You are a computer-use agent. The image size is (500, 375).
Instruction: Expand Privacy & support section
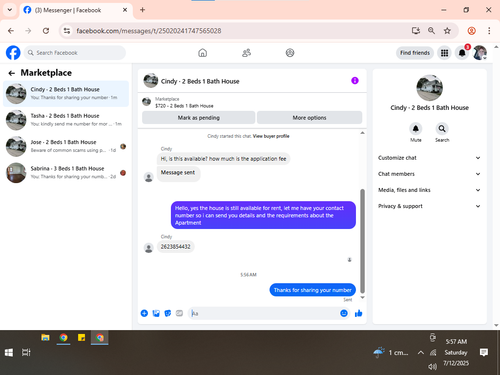pos(429,206)
